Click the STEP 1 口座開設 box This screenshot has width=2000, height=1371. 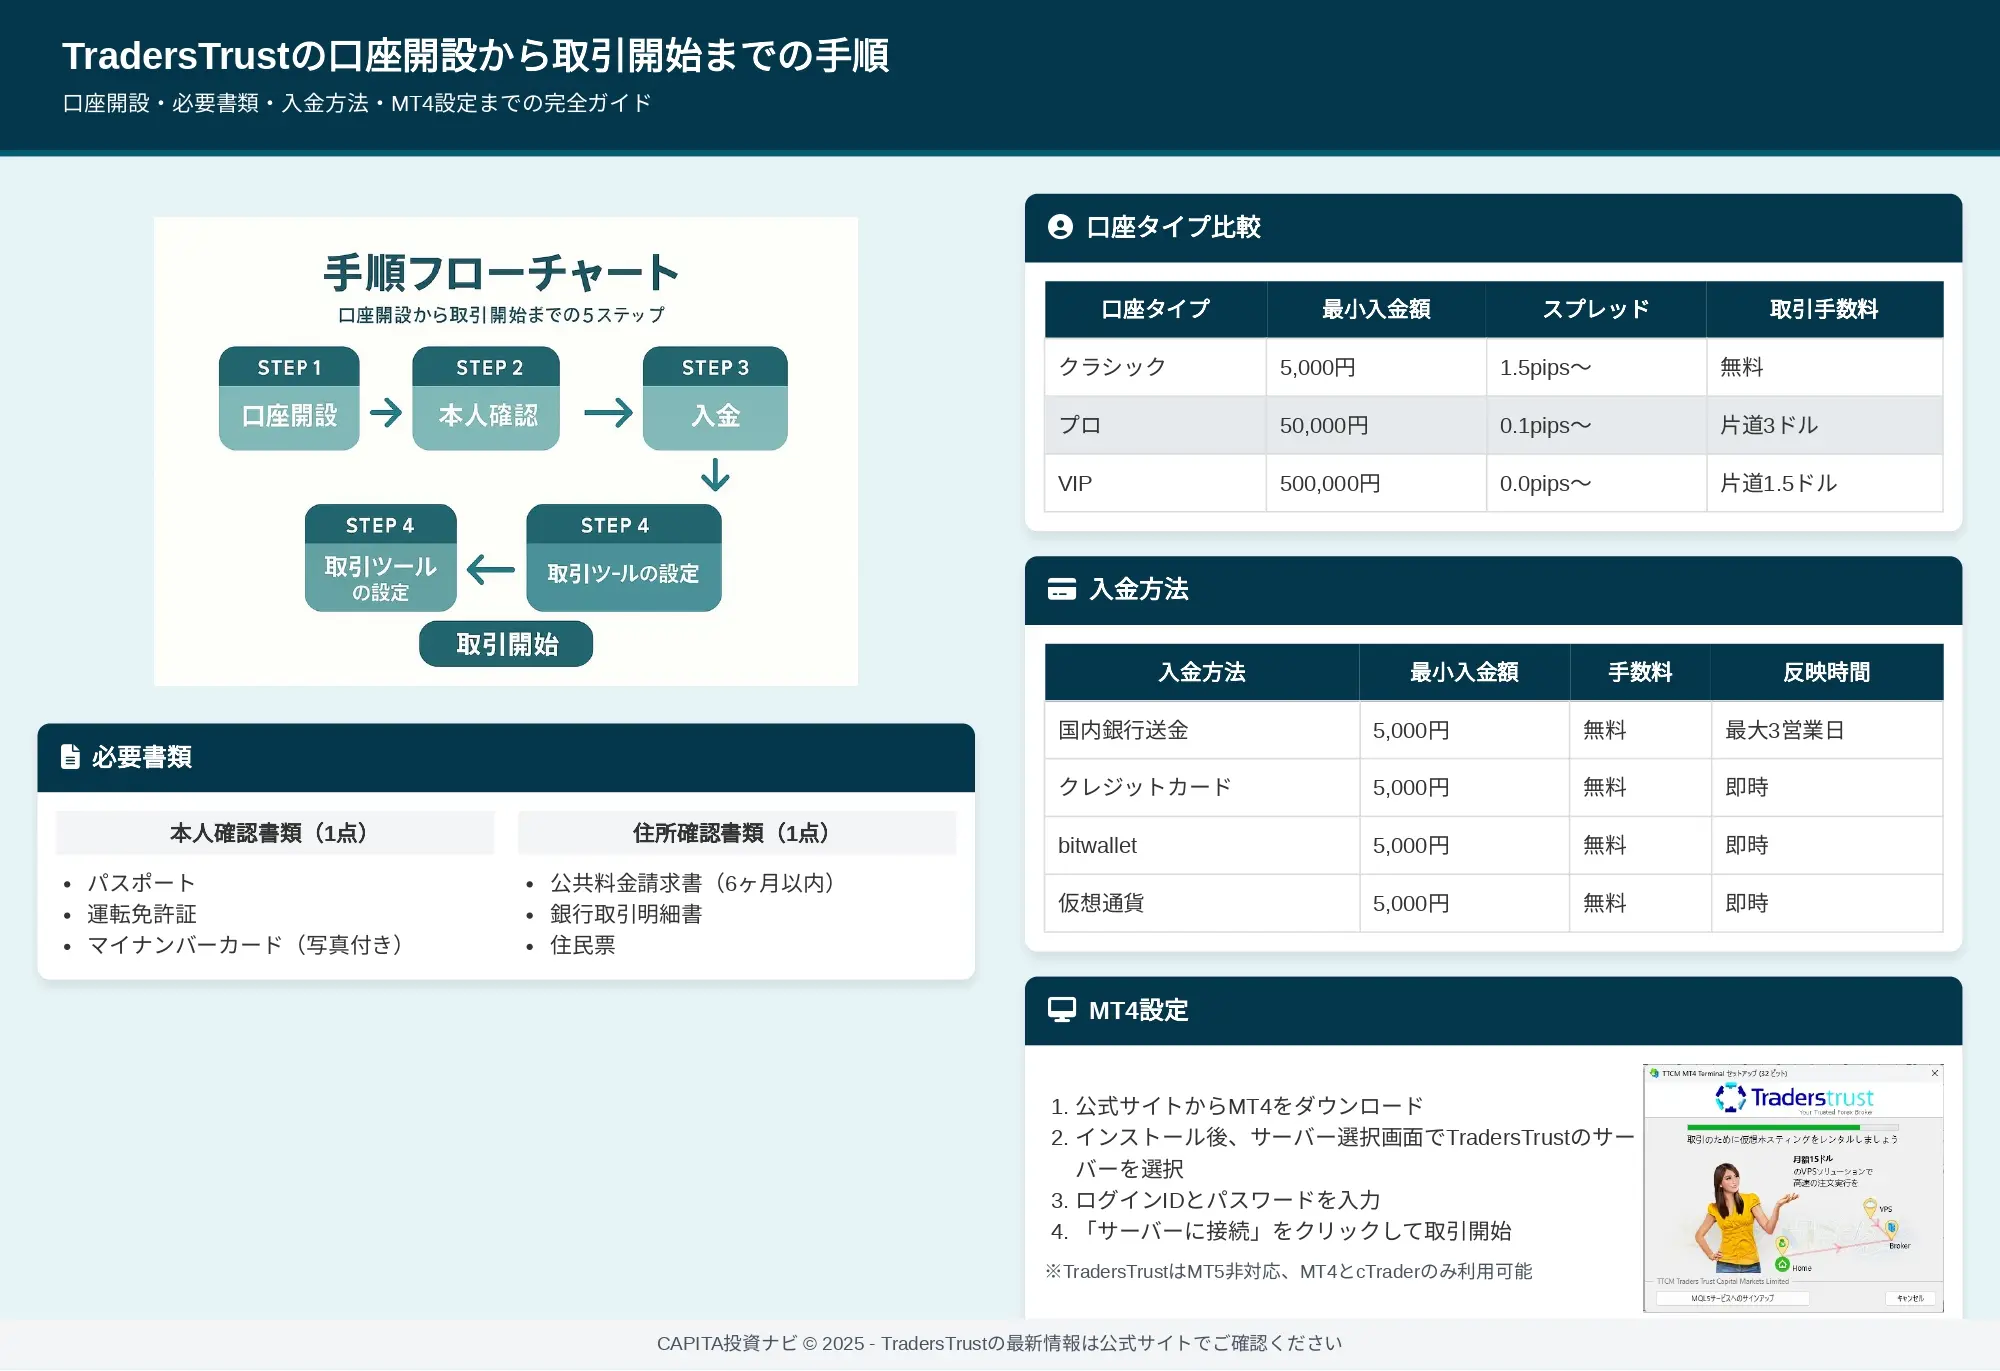pyautogui.click(x=289, y=398)
